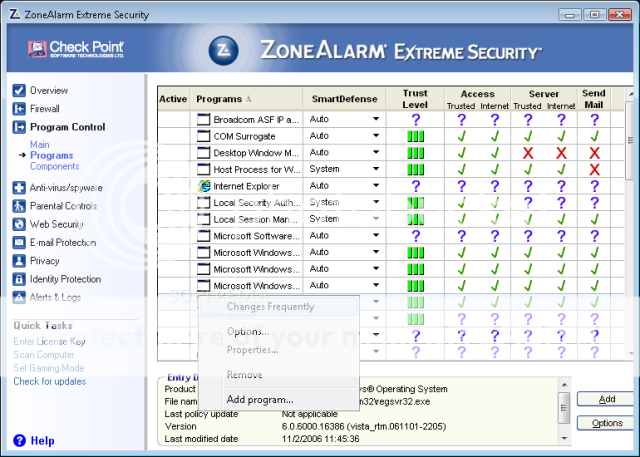Viewport: 640px width, 457px height.
Task: Open SmartDefense dropdown for Broadcom ASF row
Action: pyautogui.click(x=376, y=119)
